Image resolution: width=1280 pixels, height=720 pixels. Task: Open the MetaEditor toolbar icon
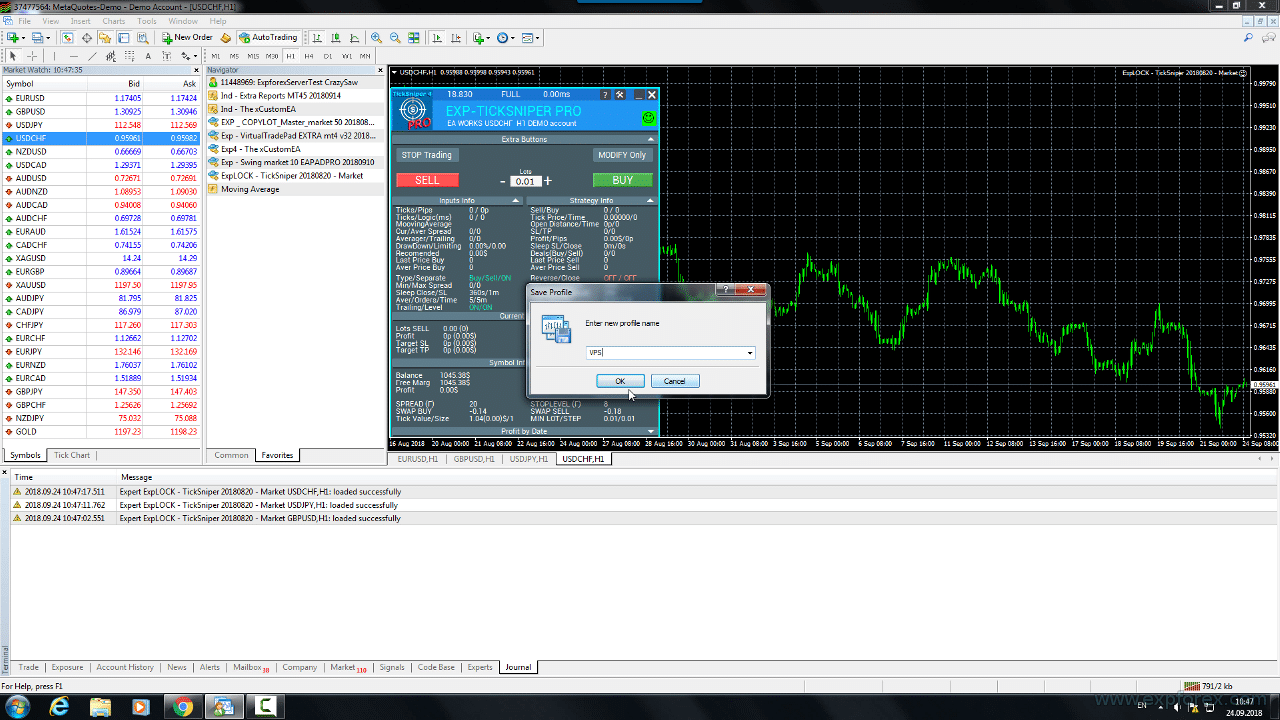click(x=225, y=38)
